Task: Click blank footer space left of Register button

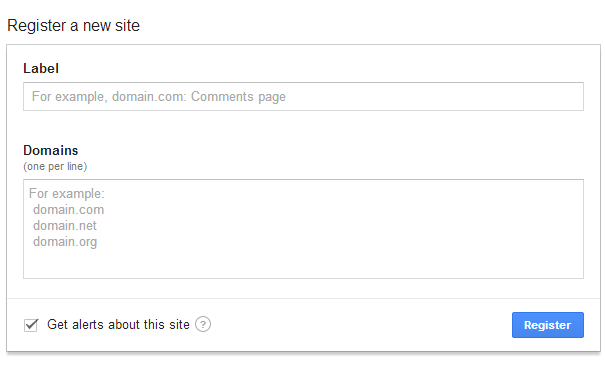Action: [361, 325]
